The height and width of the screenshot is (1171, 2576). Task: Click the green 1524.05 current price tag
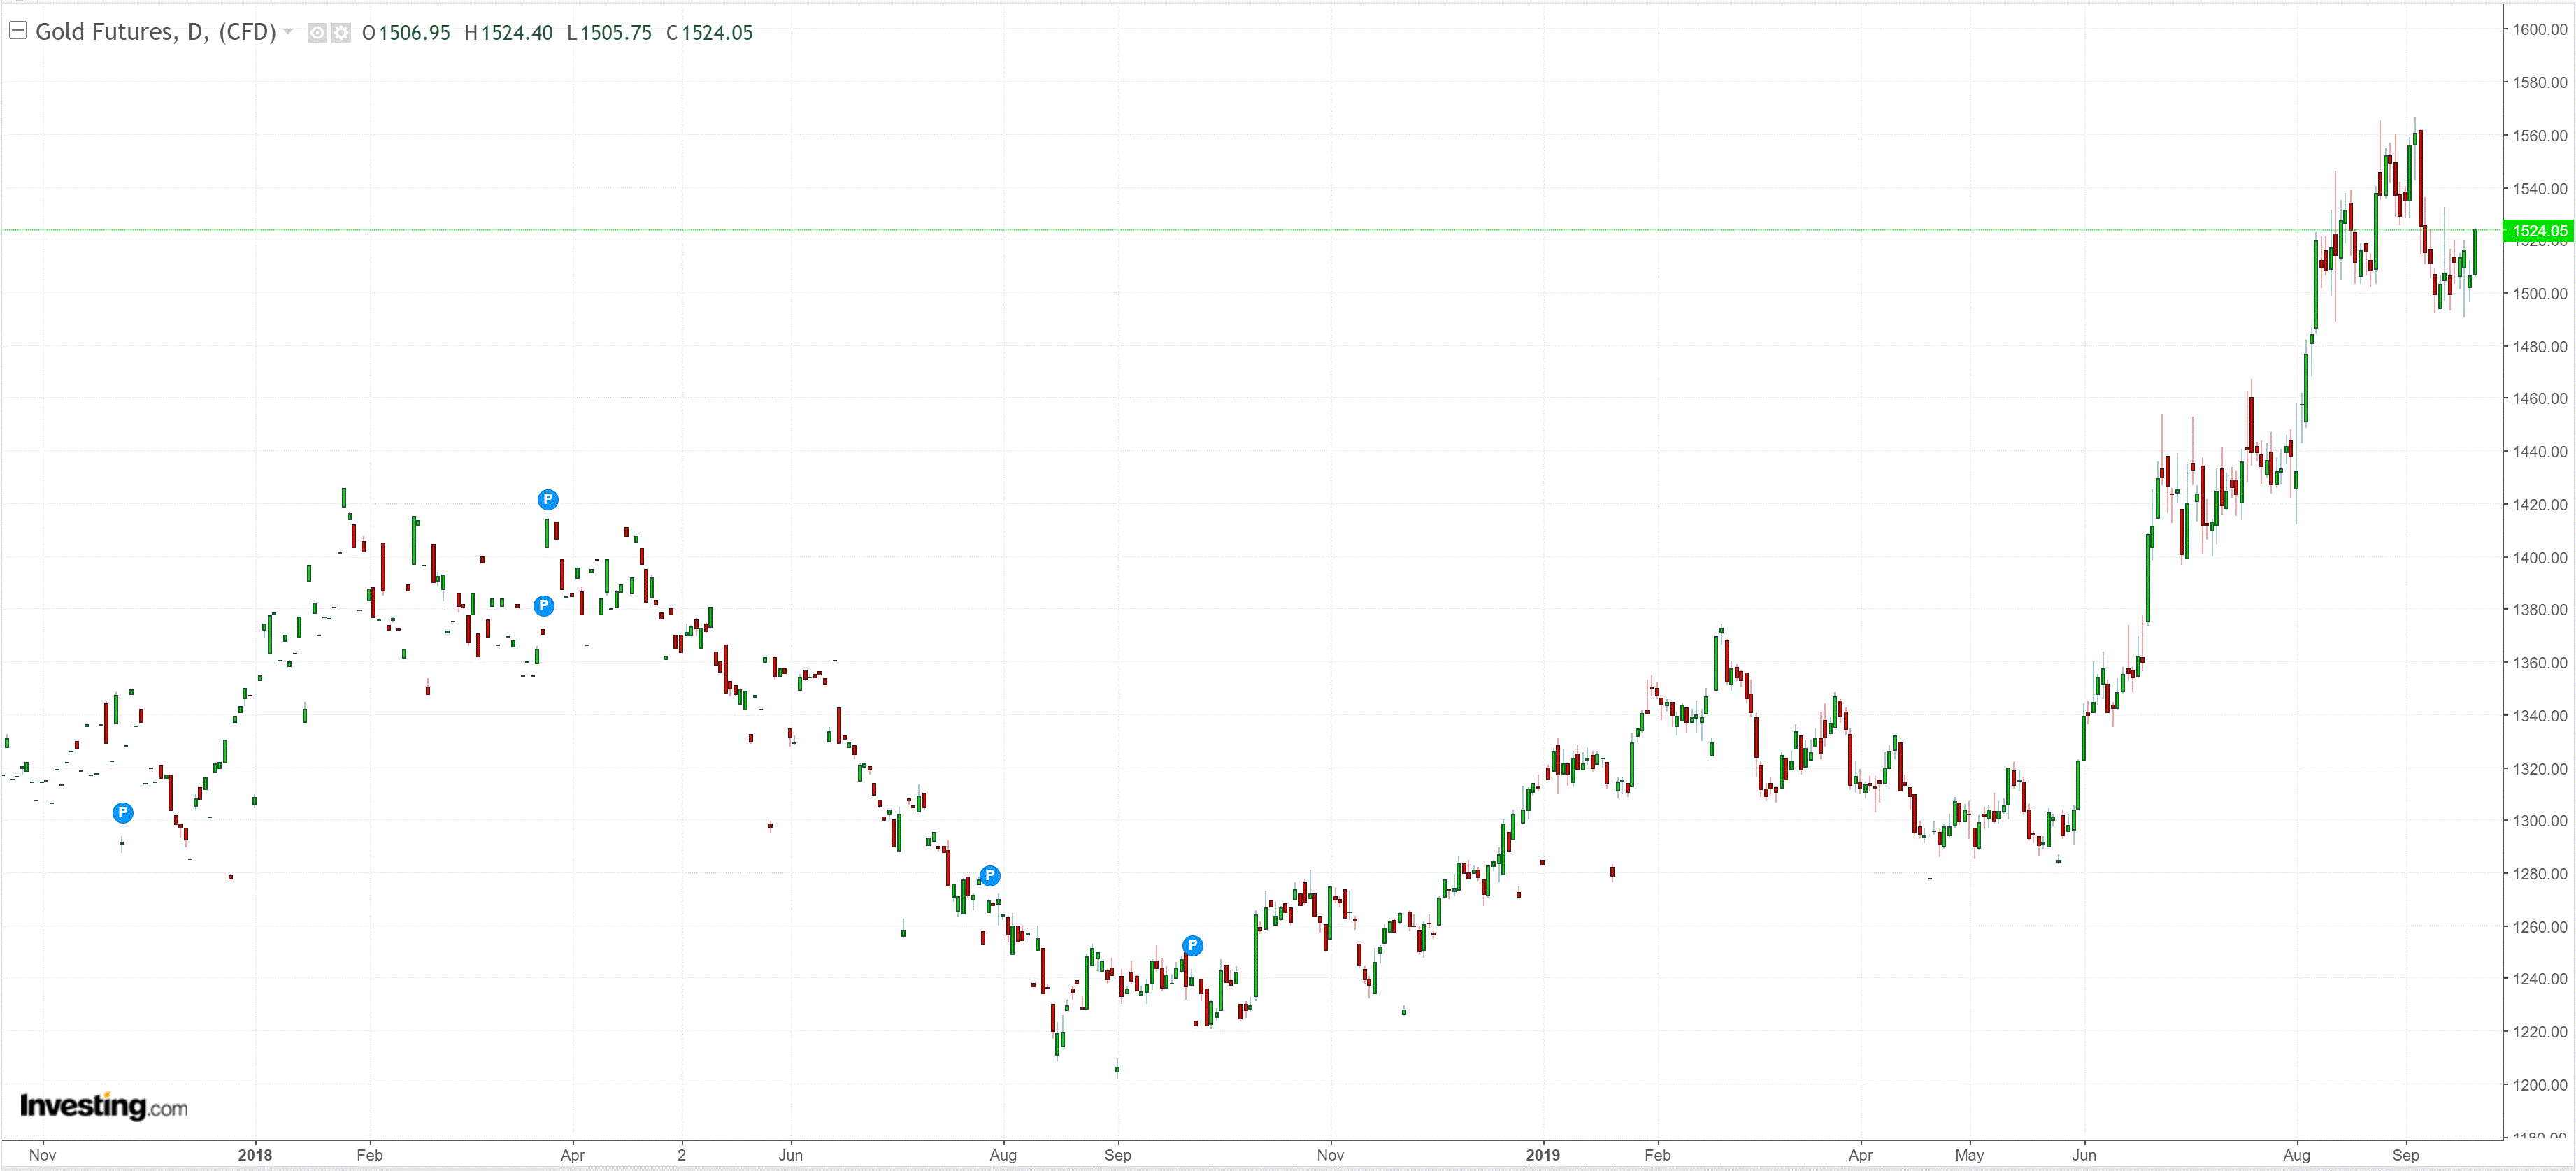(x=2538, y=231)
